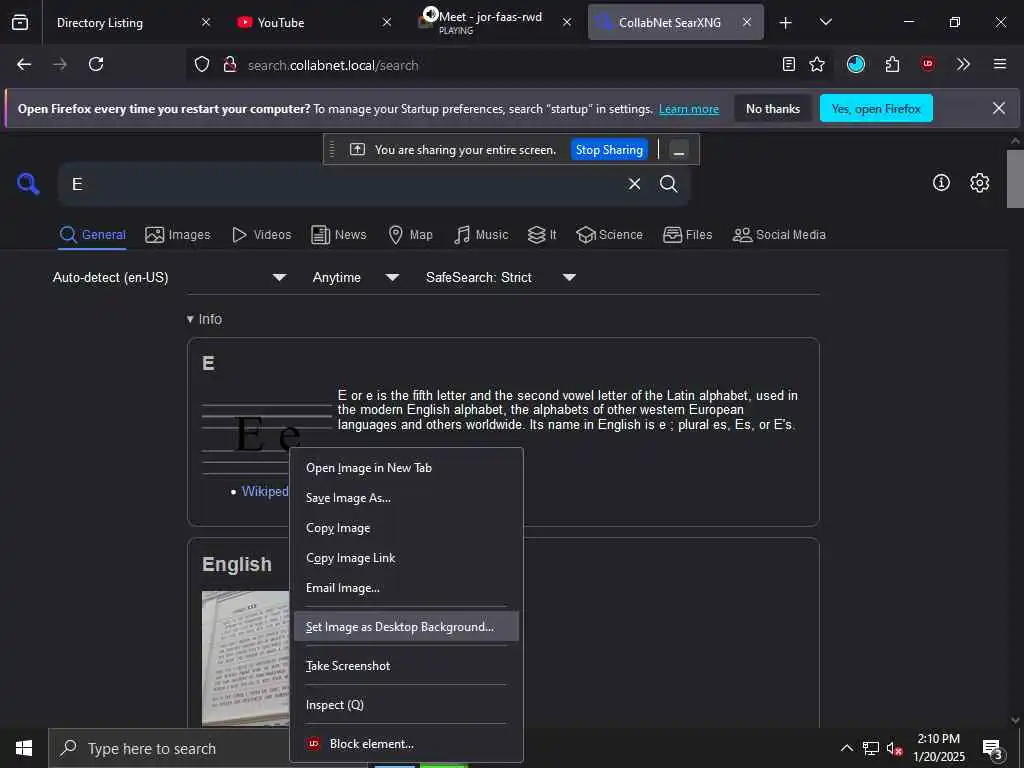This screenshot has width=1024, height=768.
Task: Open the SafeSearch: Strict dropdown
Action: [x=501, y=278]
